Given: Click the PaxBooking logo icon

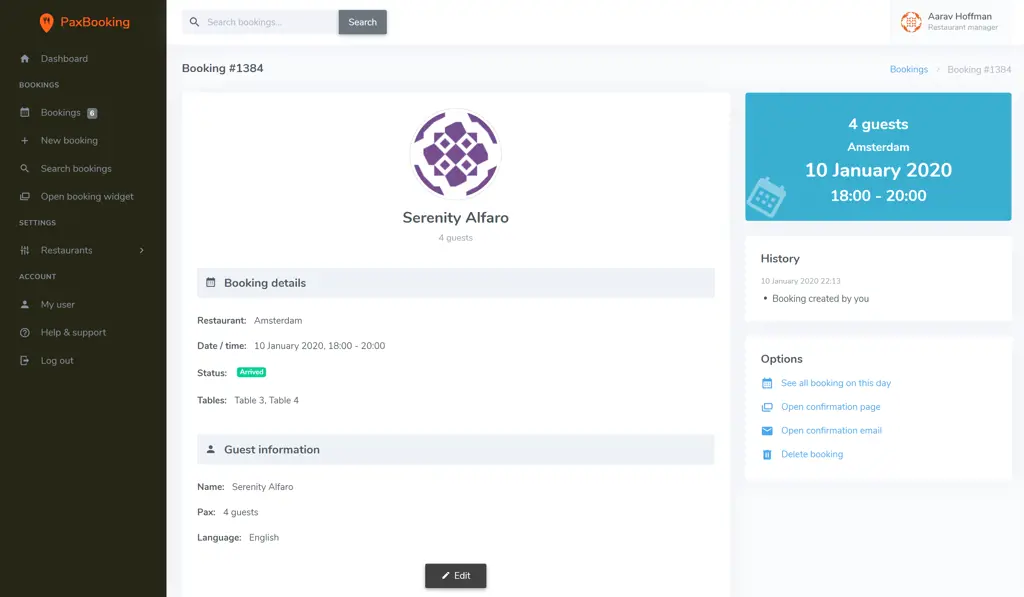Looking at the screenshot, I should [x=46, y=22].
